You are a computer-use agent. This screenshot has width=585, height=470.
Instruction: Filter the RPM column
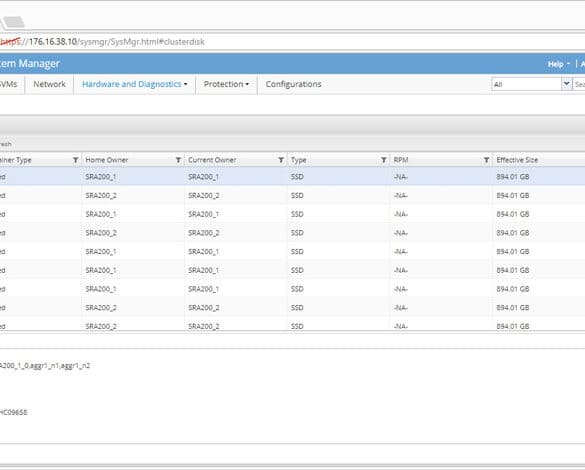coord(487,160)
